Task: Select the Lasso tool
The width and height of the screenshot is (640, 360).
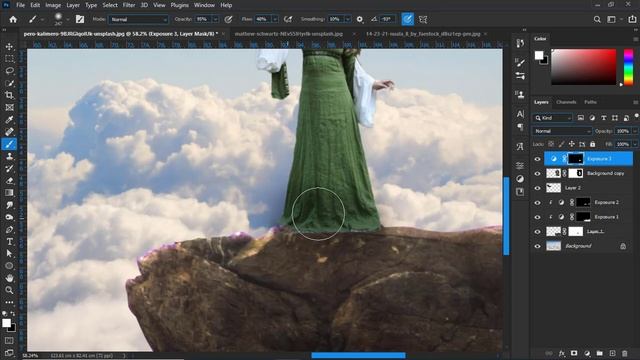Action: pos(9,71)
